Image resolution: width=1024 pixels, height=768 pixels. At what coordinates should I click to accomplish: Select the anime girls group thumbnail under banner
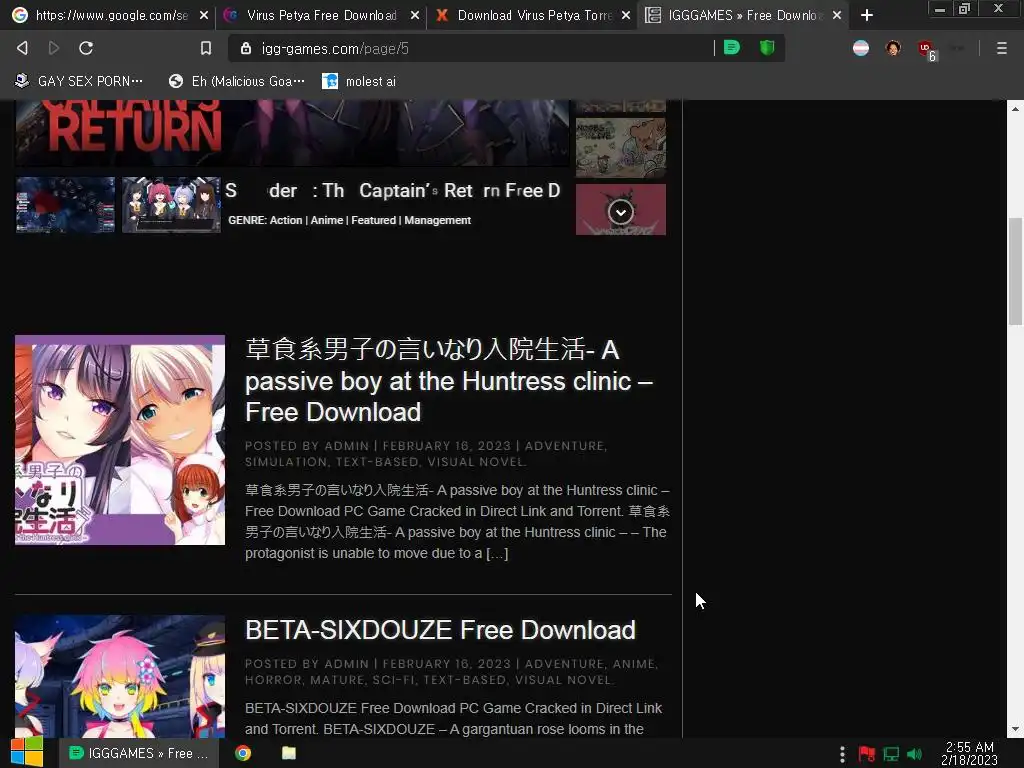(x=171, y=204)
